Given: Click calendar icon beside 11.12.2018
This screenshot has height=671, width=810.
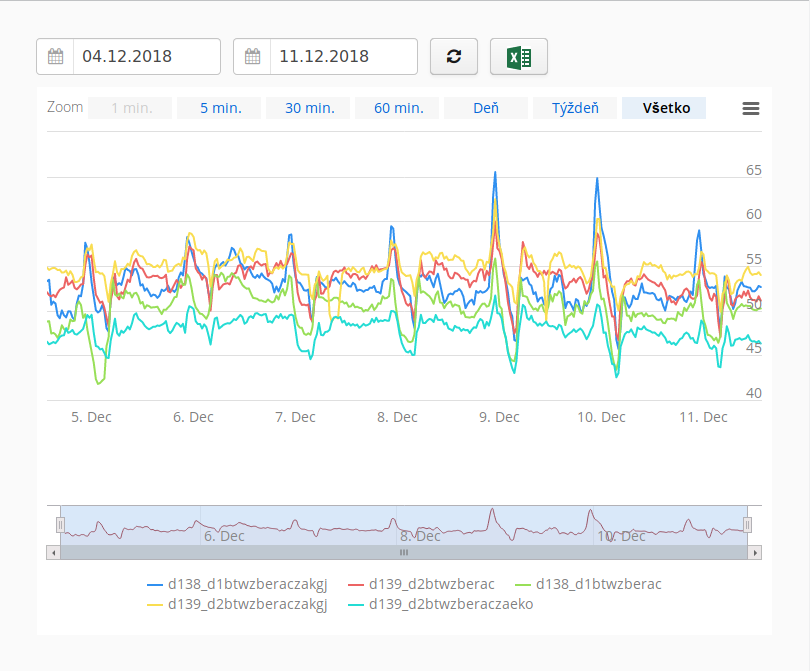Looking at the screenshot, I should tap(252, 57).
